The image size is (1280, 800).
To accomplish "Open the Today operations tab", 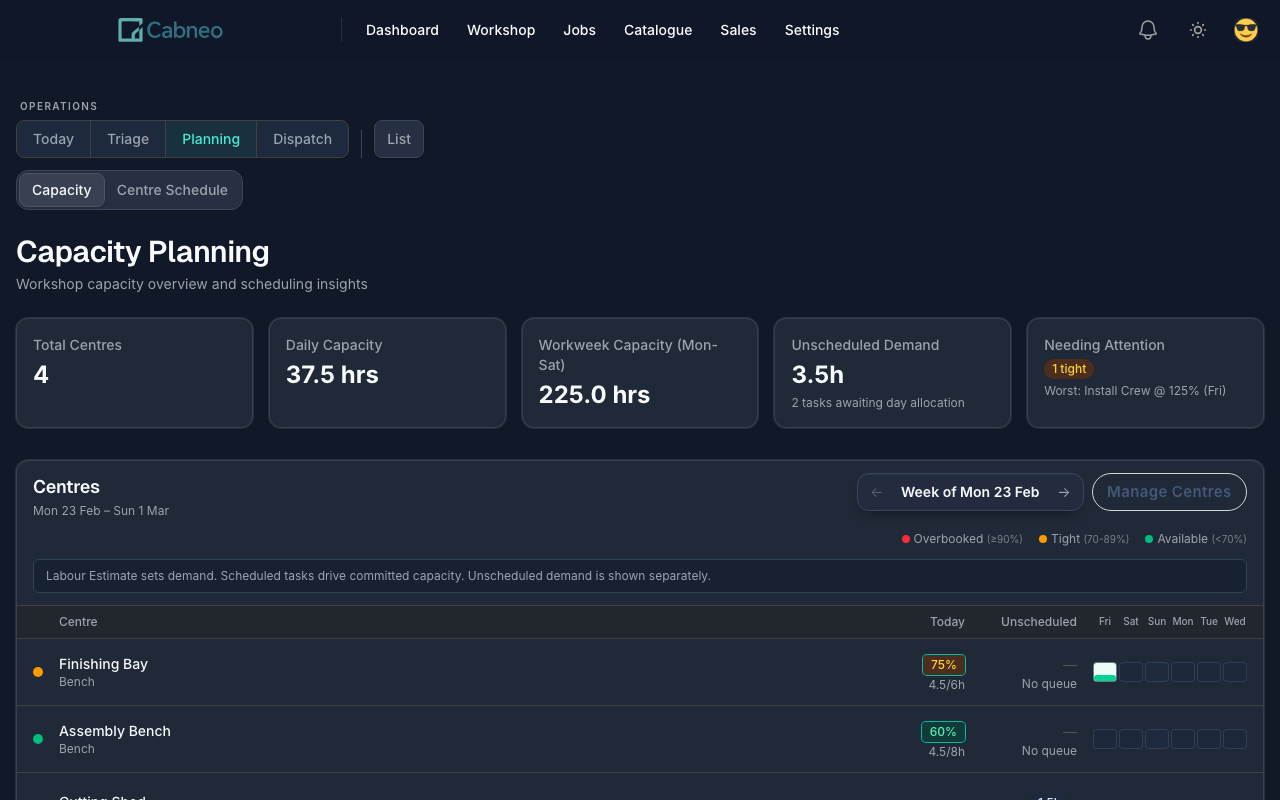I will (54, 139).
